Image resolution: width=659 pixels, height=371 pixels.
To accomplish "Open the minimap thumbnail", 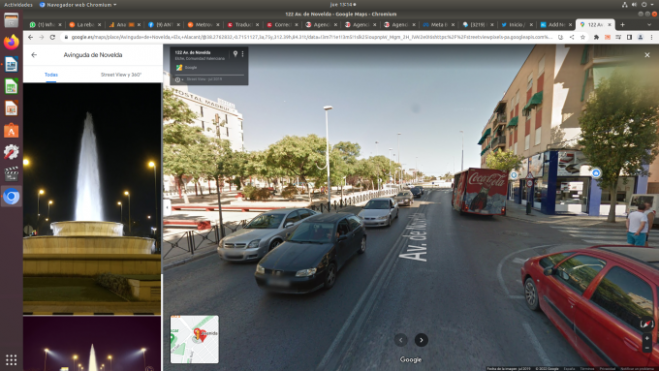I will pos(195,339).
